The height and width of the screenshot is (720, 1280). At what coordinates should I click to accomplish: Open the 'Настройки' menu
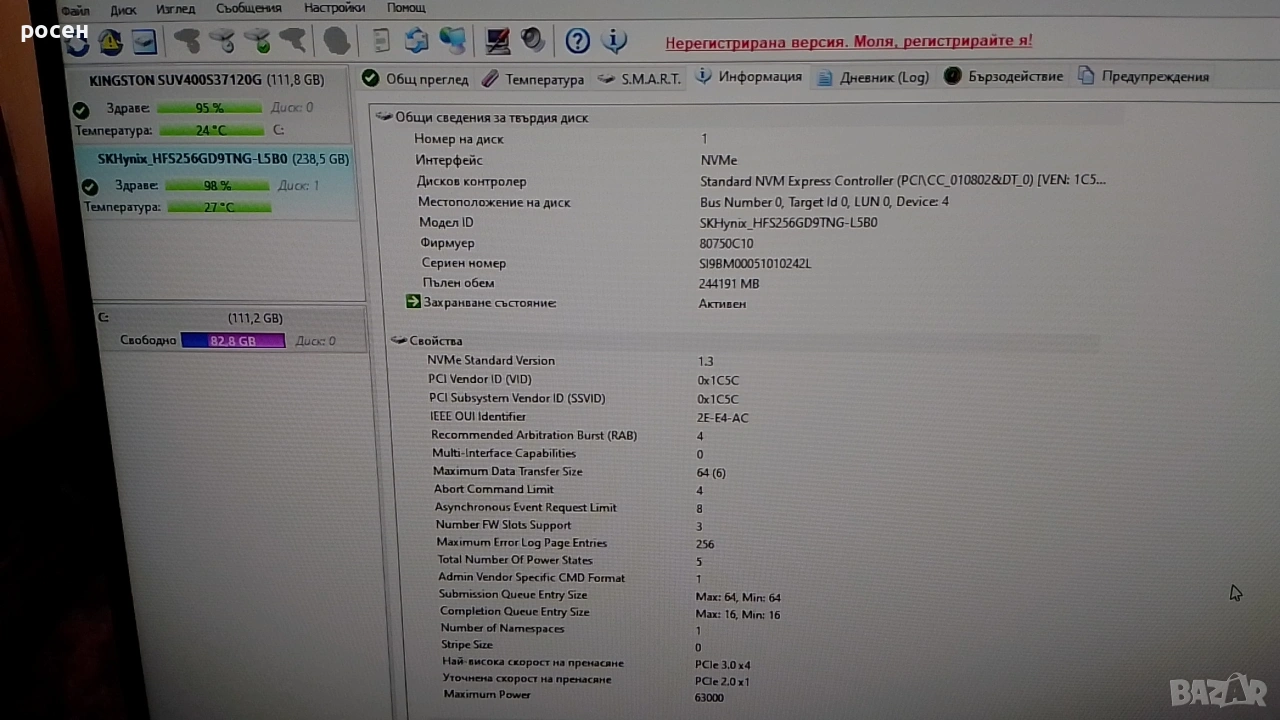coord(334,8)
